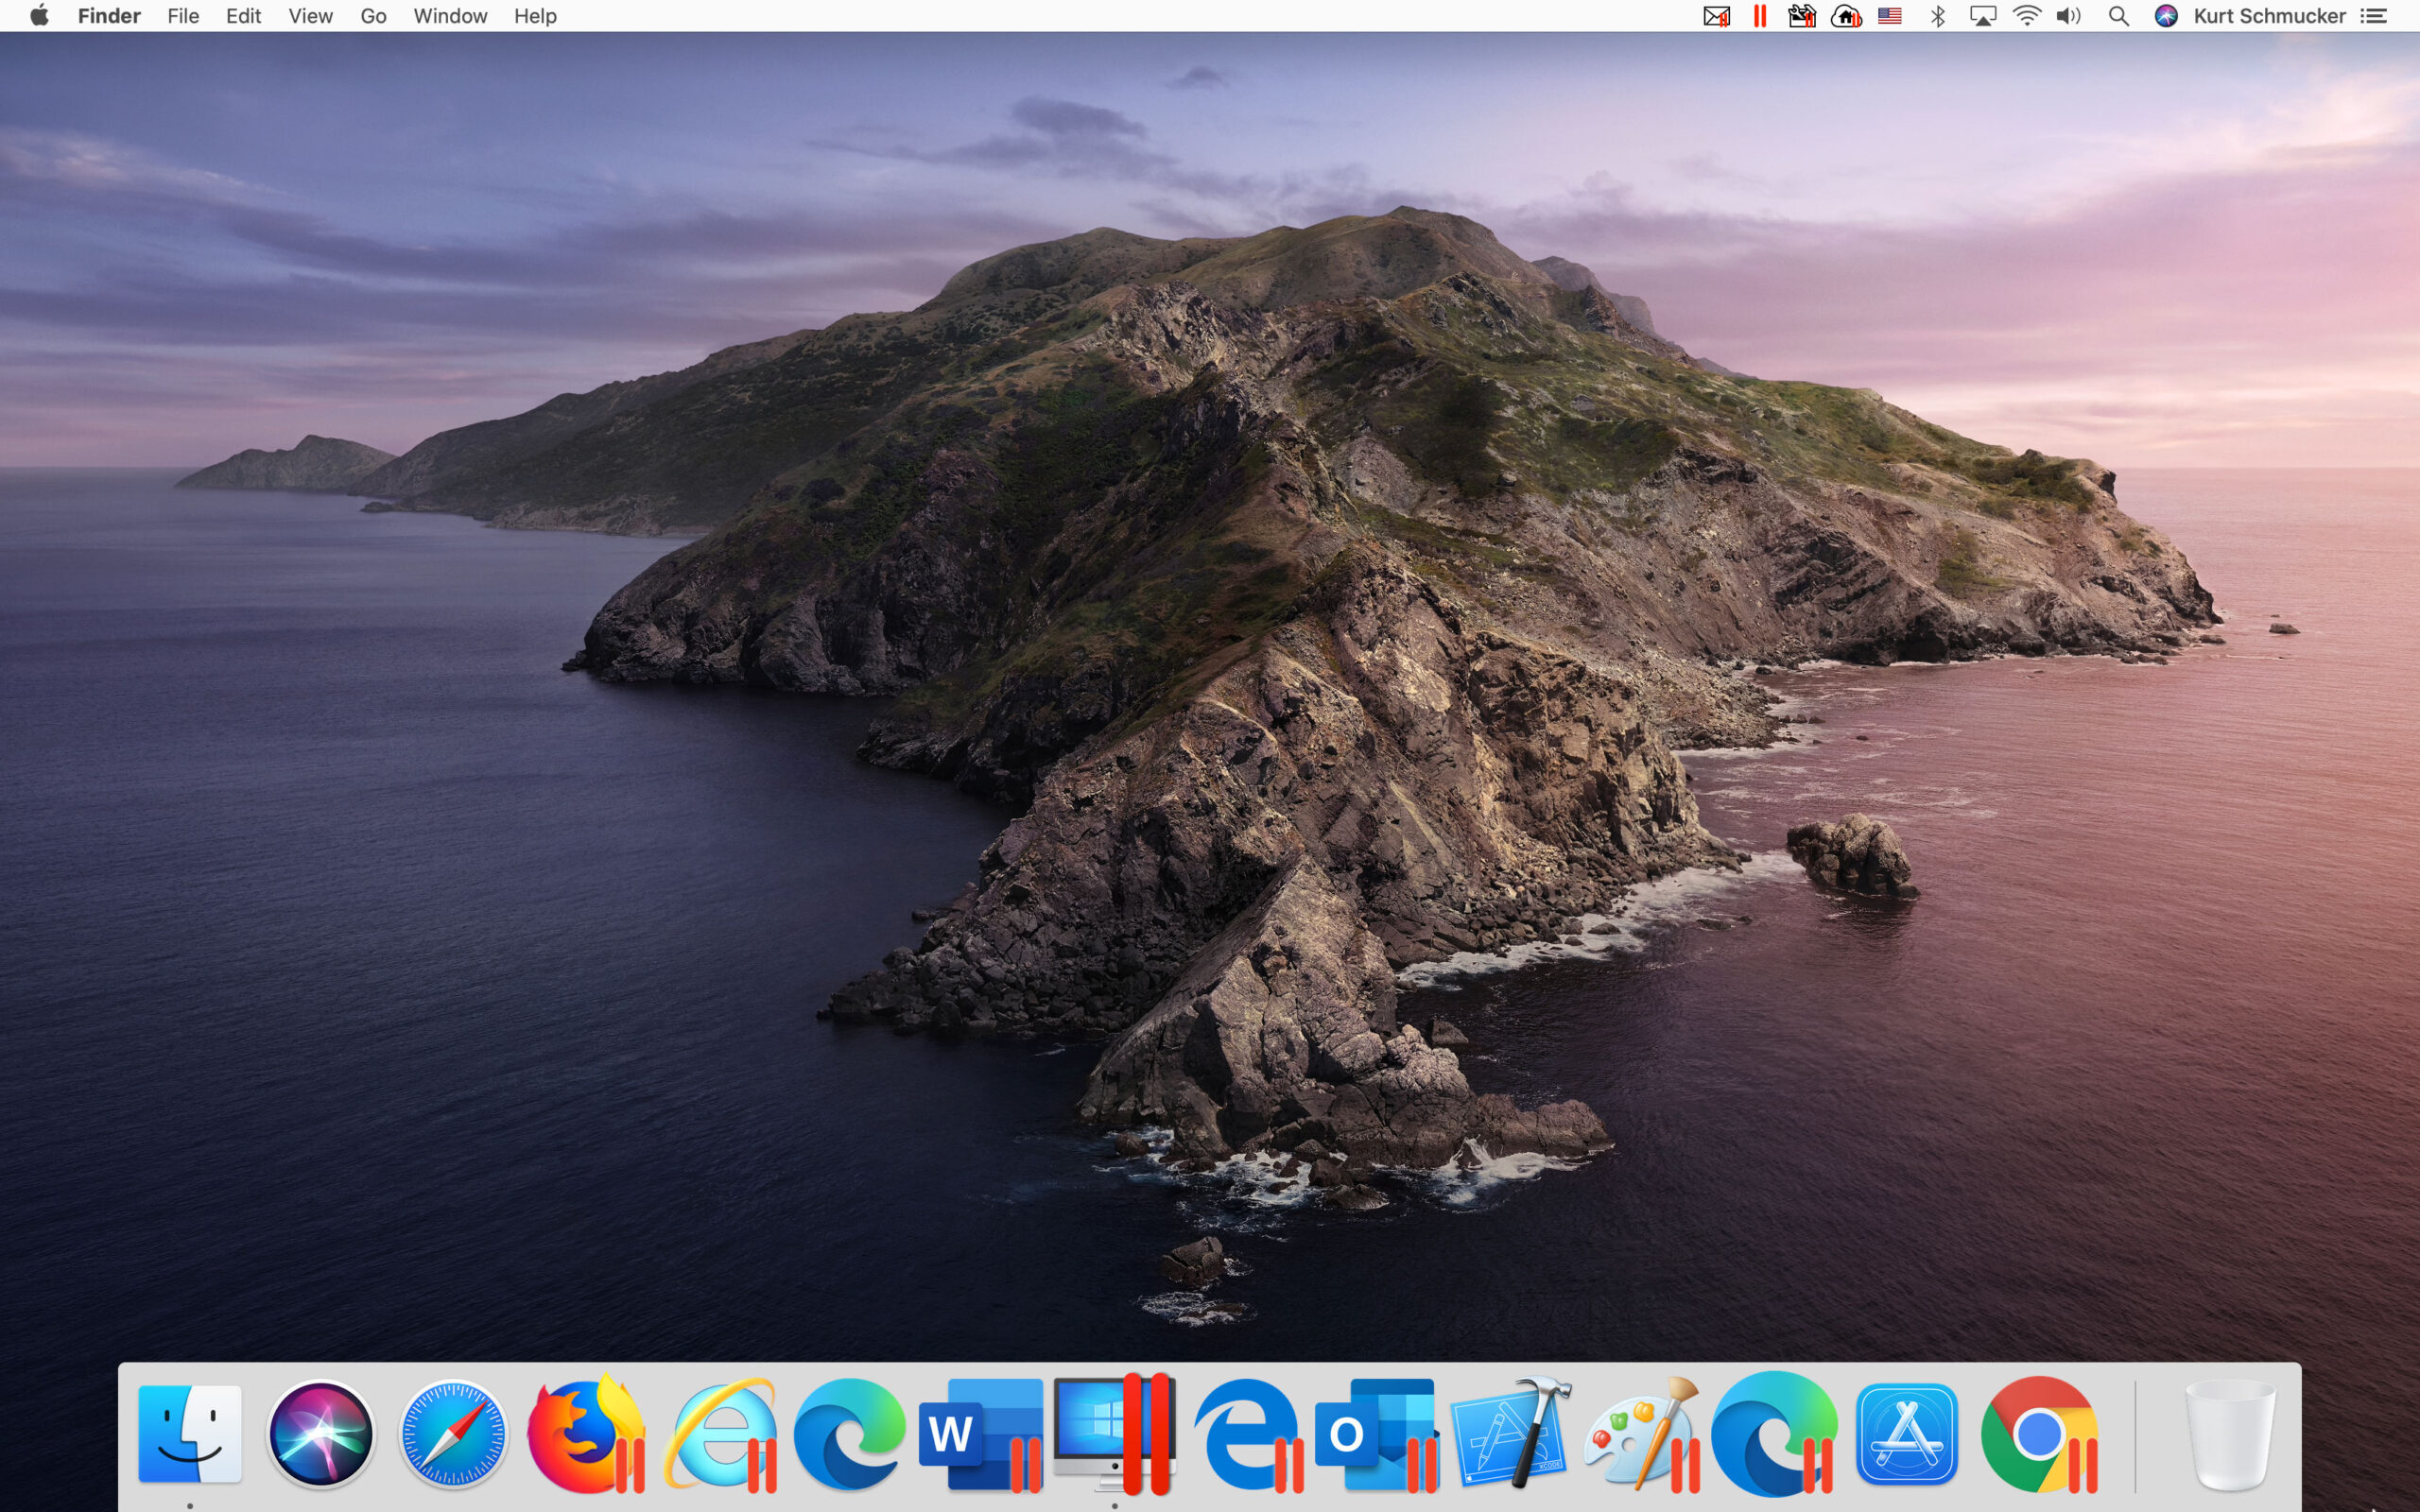Open the Parallels Toolbox menu bar icon

pos(1801,16)
